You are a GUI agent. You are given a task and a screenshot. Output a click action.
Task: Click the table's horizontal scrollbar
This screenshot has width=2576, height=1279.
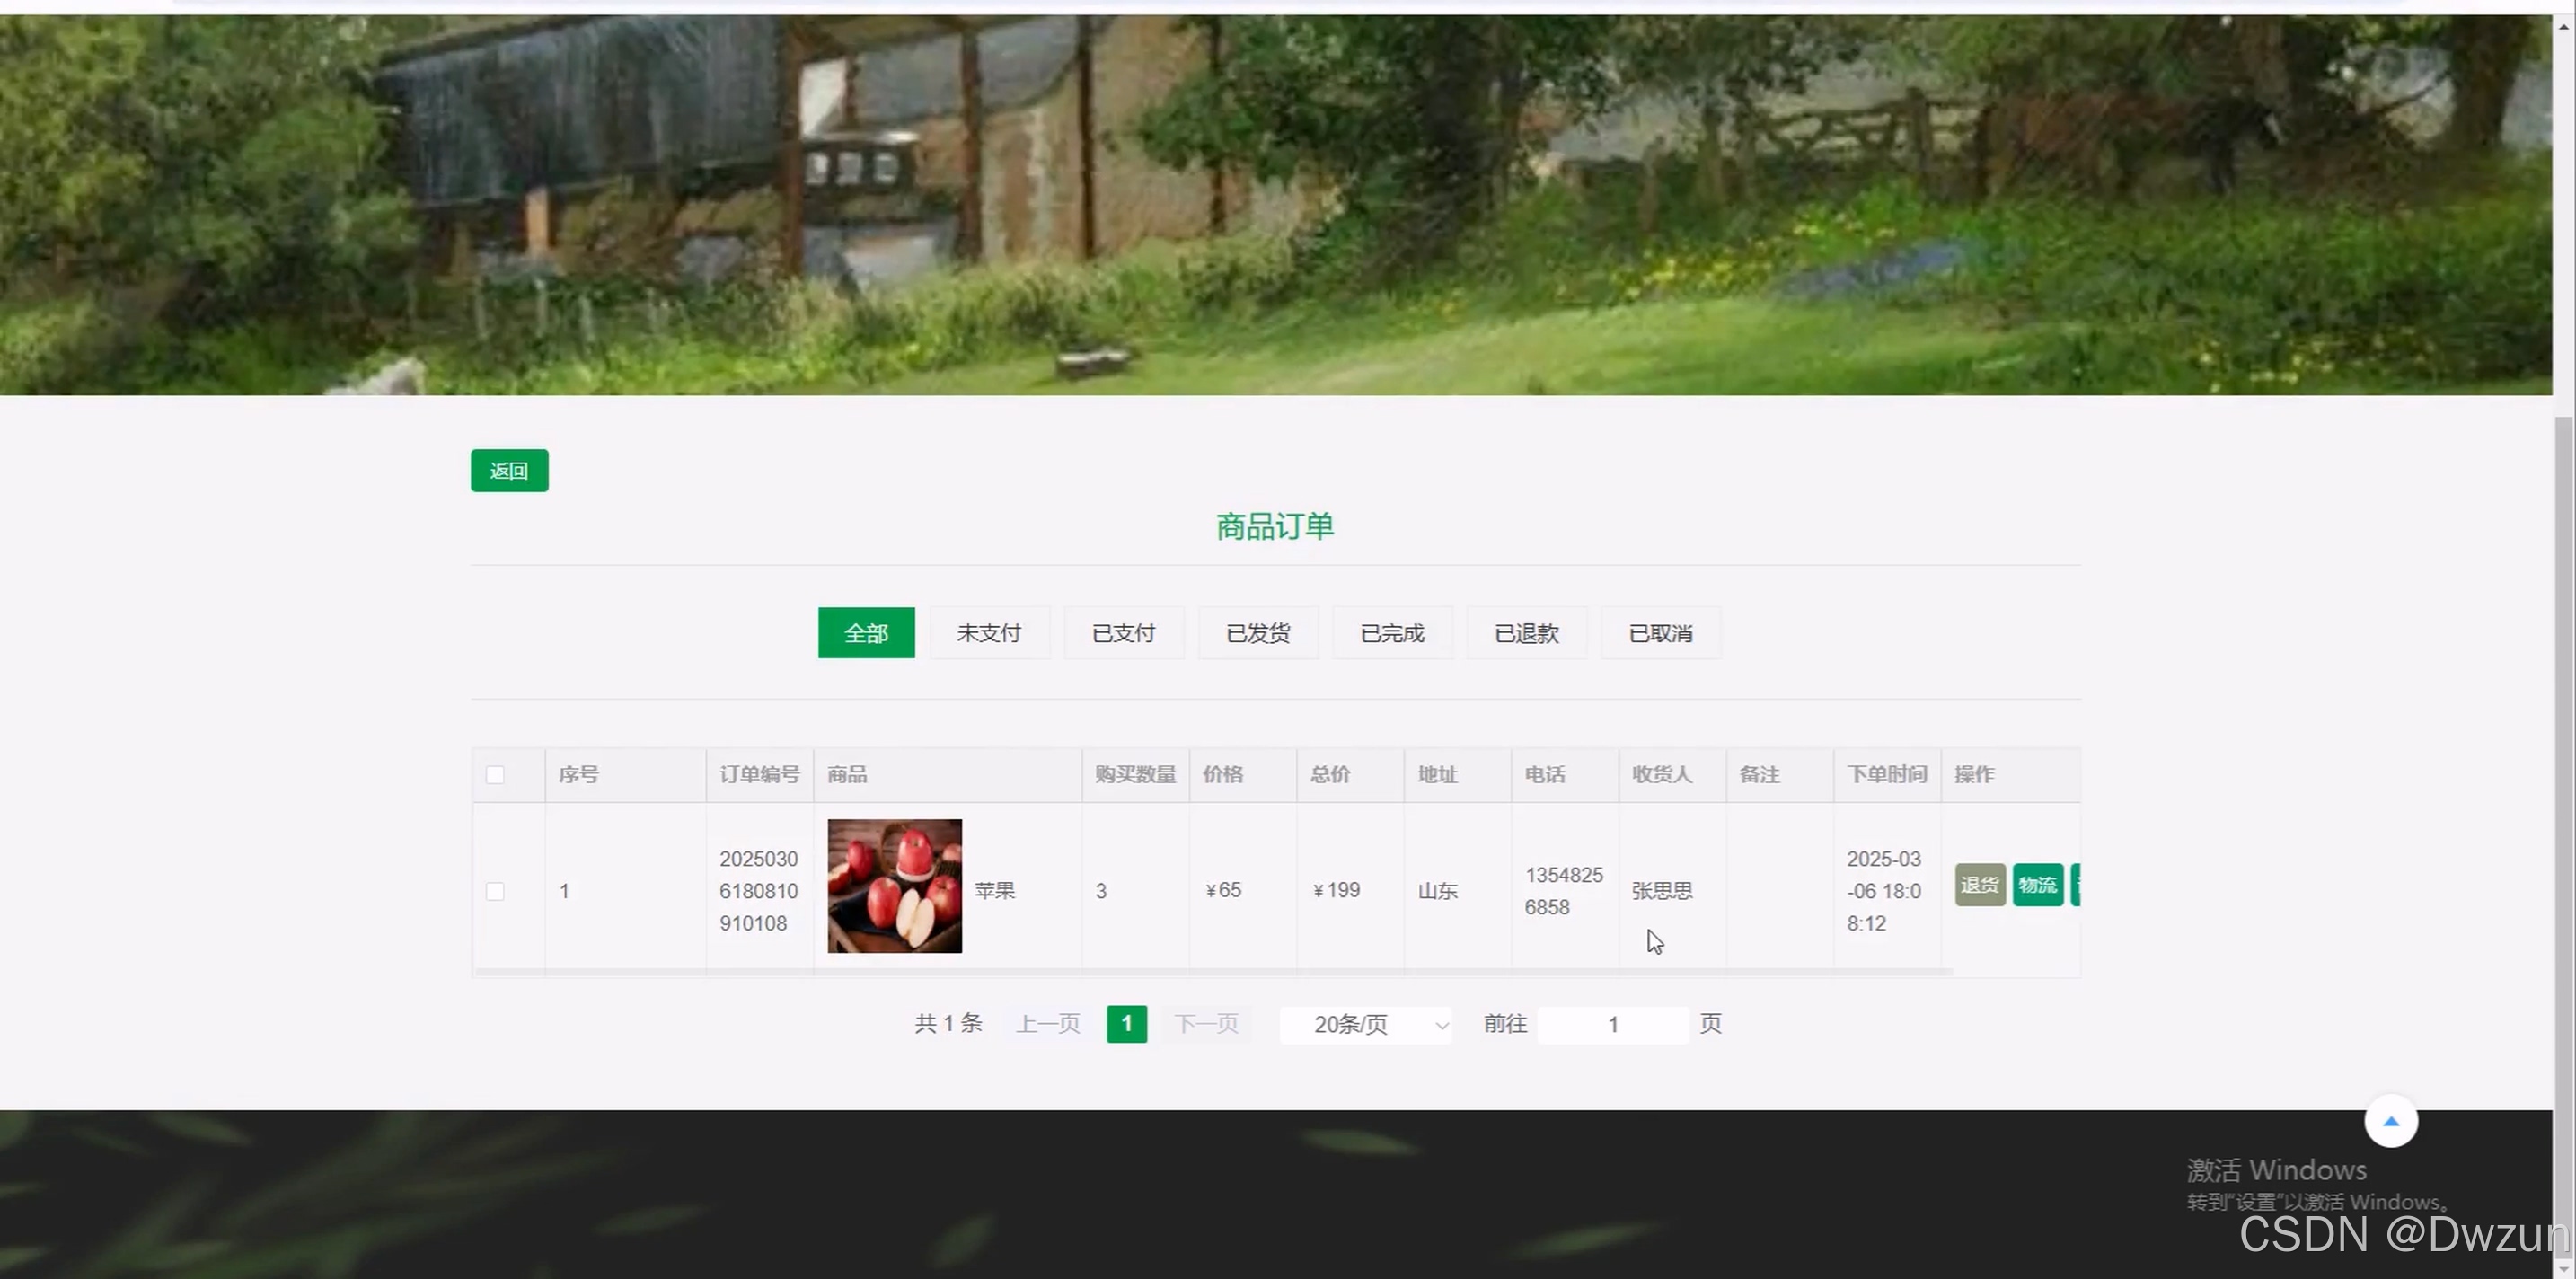point(1212,972)
